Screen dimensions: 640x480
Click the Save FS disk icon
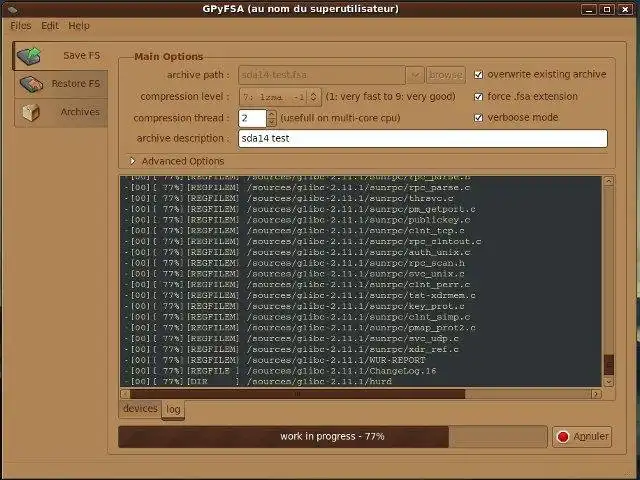point(29,56)
